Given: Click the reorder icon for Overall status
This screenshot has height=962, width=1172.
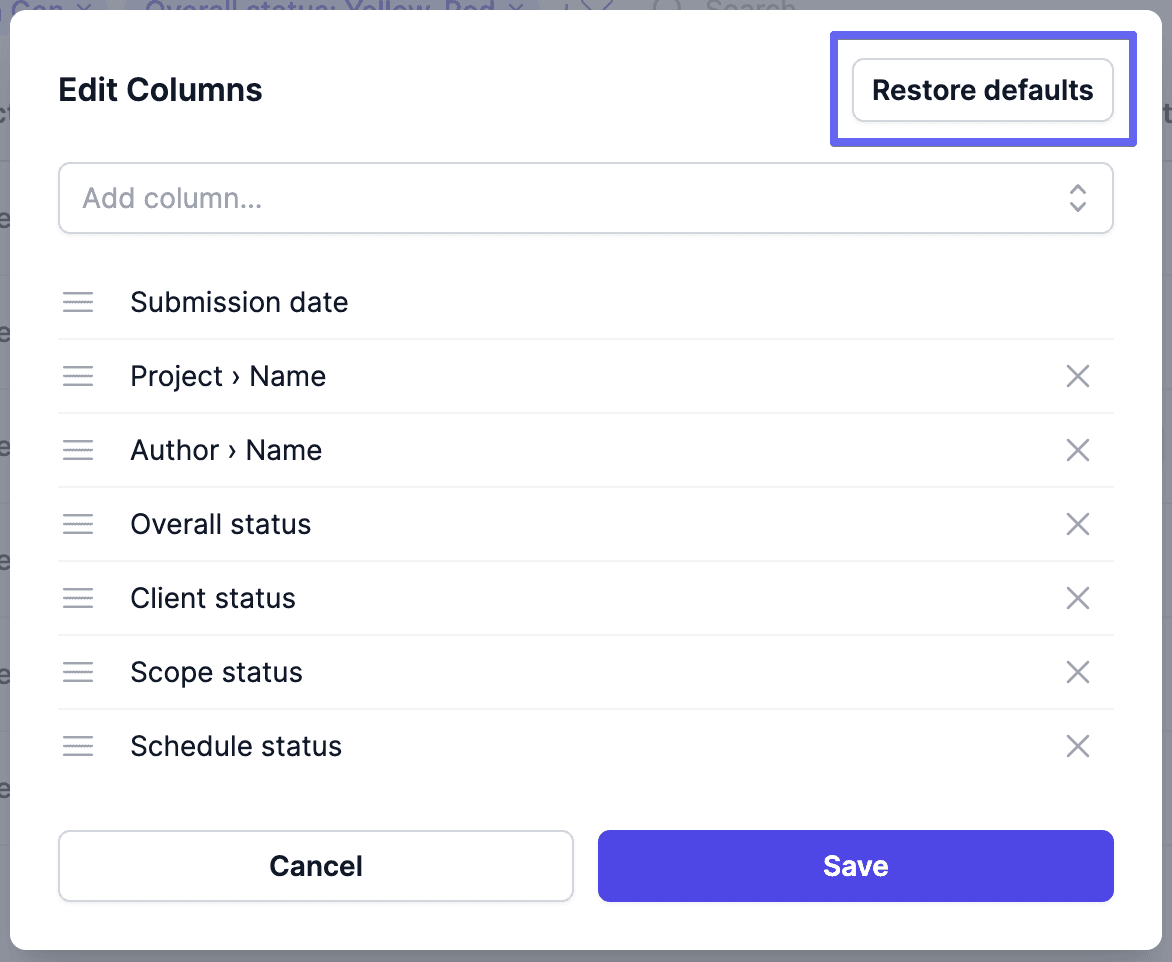Looking at the screenshot, I should tap(78, 524).
